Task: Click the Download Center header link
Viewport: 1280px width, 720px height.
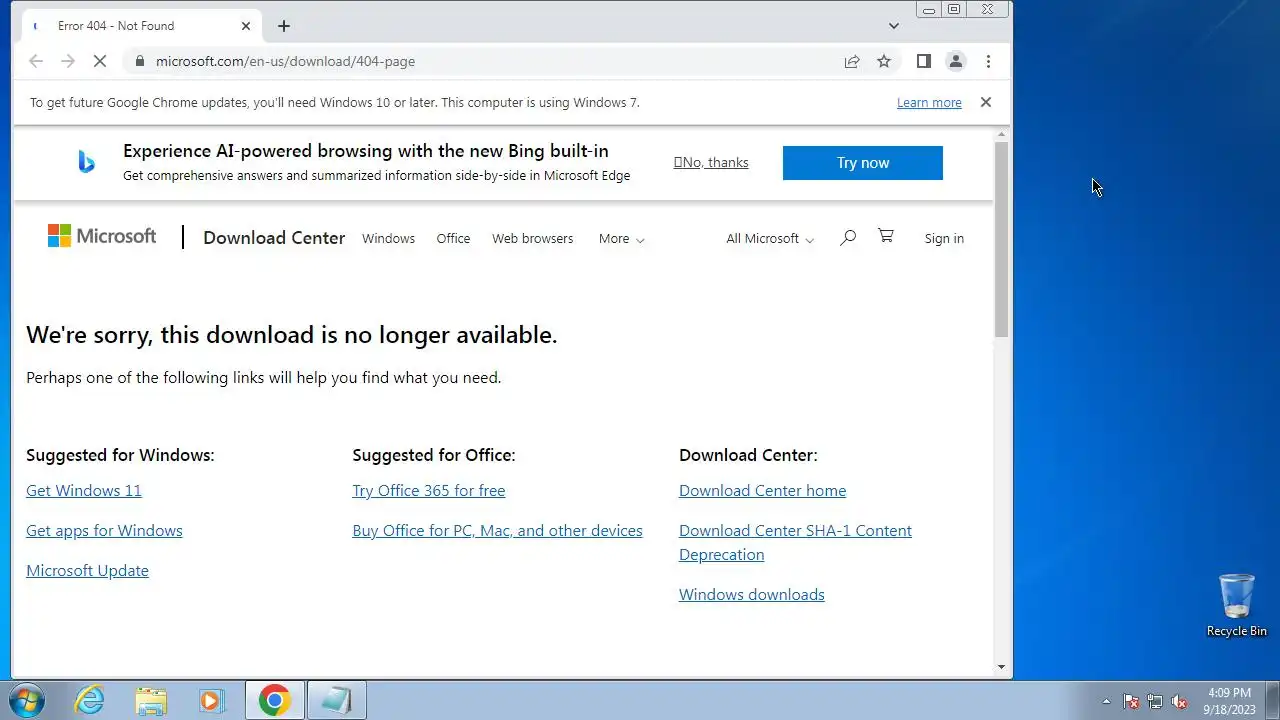Action: (274, 237)
